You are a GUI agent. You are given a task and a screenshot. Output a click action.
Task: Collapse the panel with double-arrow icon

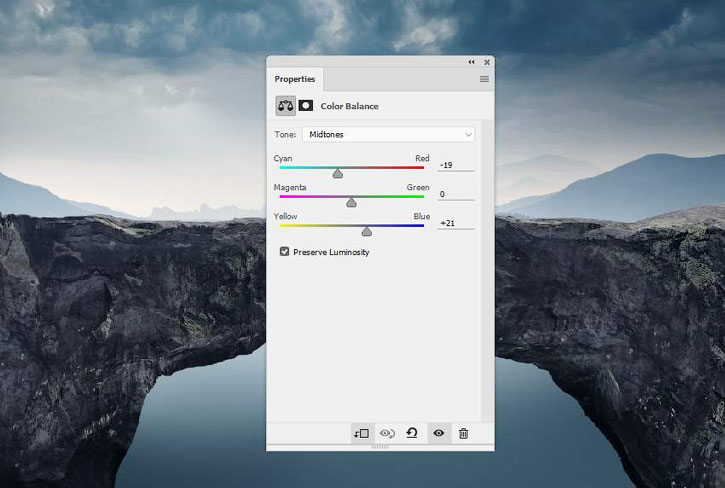[471, 62]
